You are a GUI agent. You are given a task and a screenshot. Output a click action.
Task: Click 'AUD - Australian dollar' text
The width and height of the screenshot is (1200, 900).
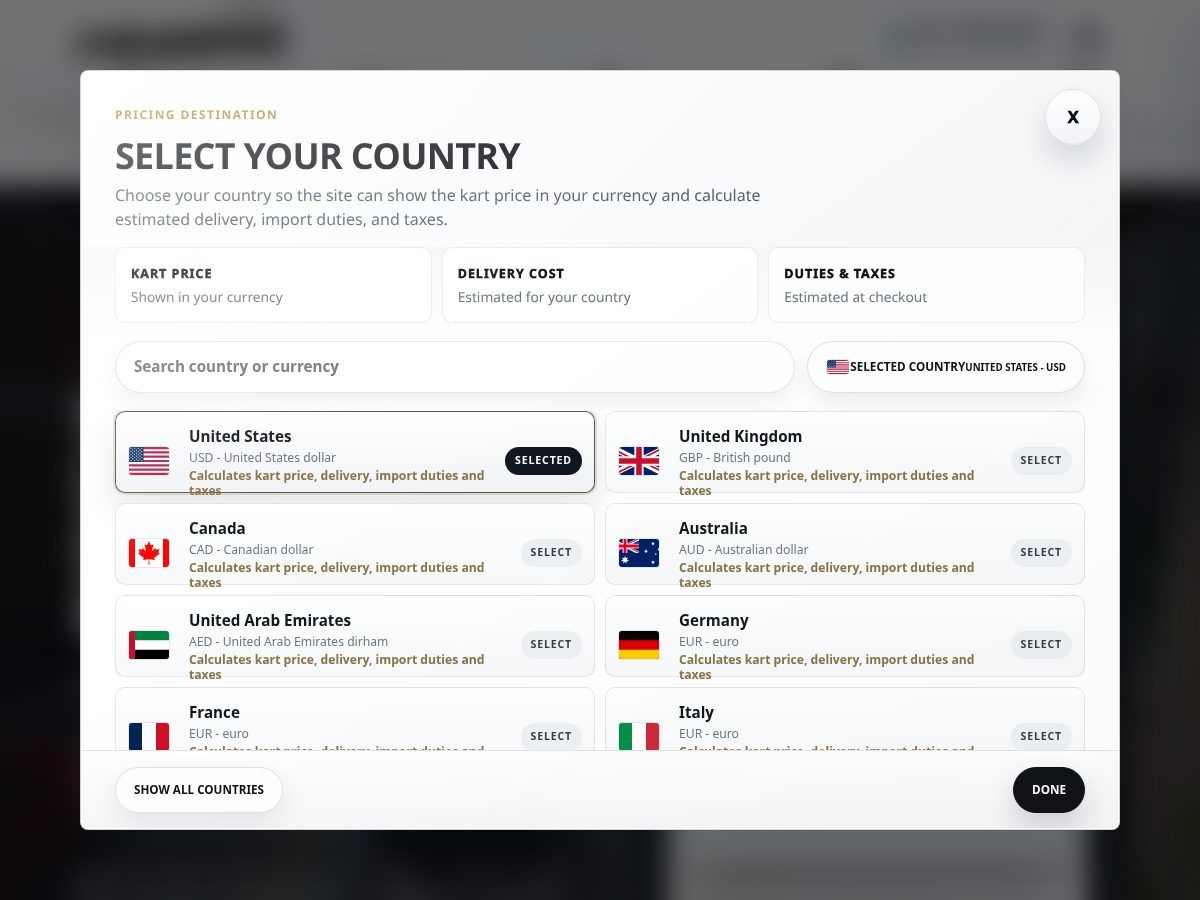pos(744,550)
